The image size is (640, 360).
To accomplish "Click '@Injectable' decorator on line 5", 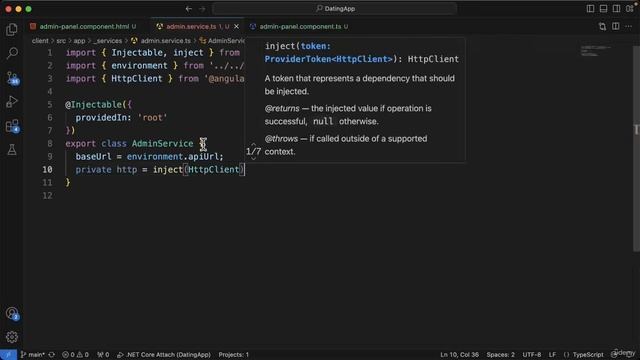I will 93,104.
